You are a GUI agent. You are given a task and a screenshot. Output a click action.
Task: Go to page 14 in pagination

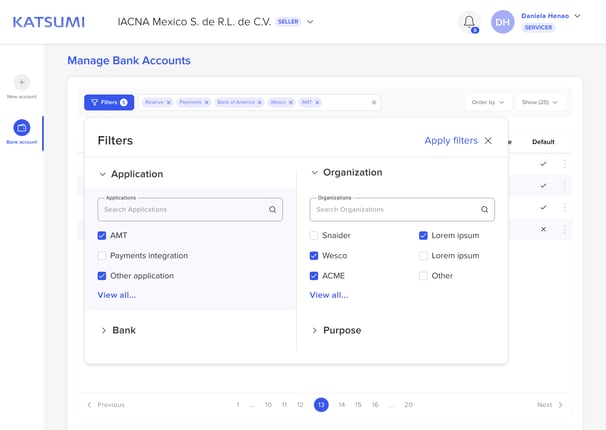click(x=342, y=405)
